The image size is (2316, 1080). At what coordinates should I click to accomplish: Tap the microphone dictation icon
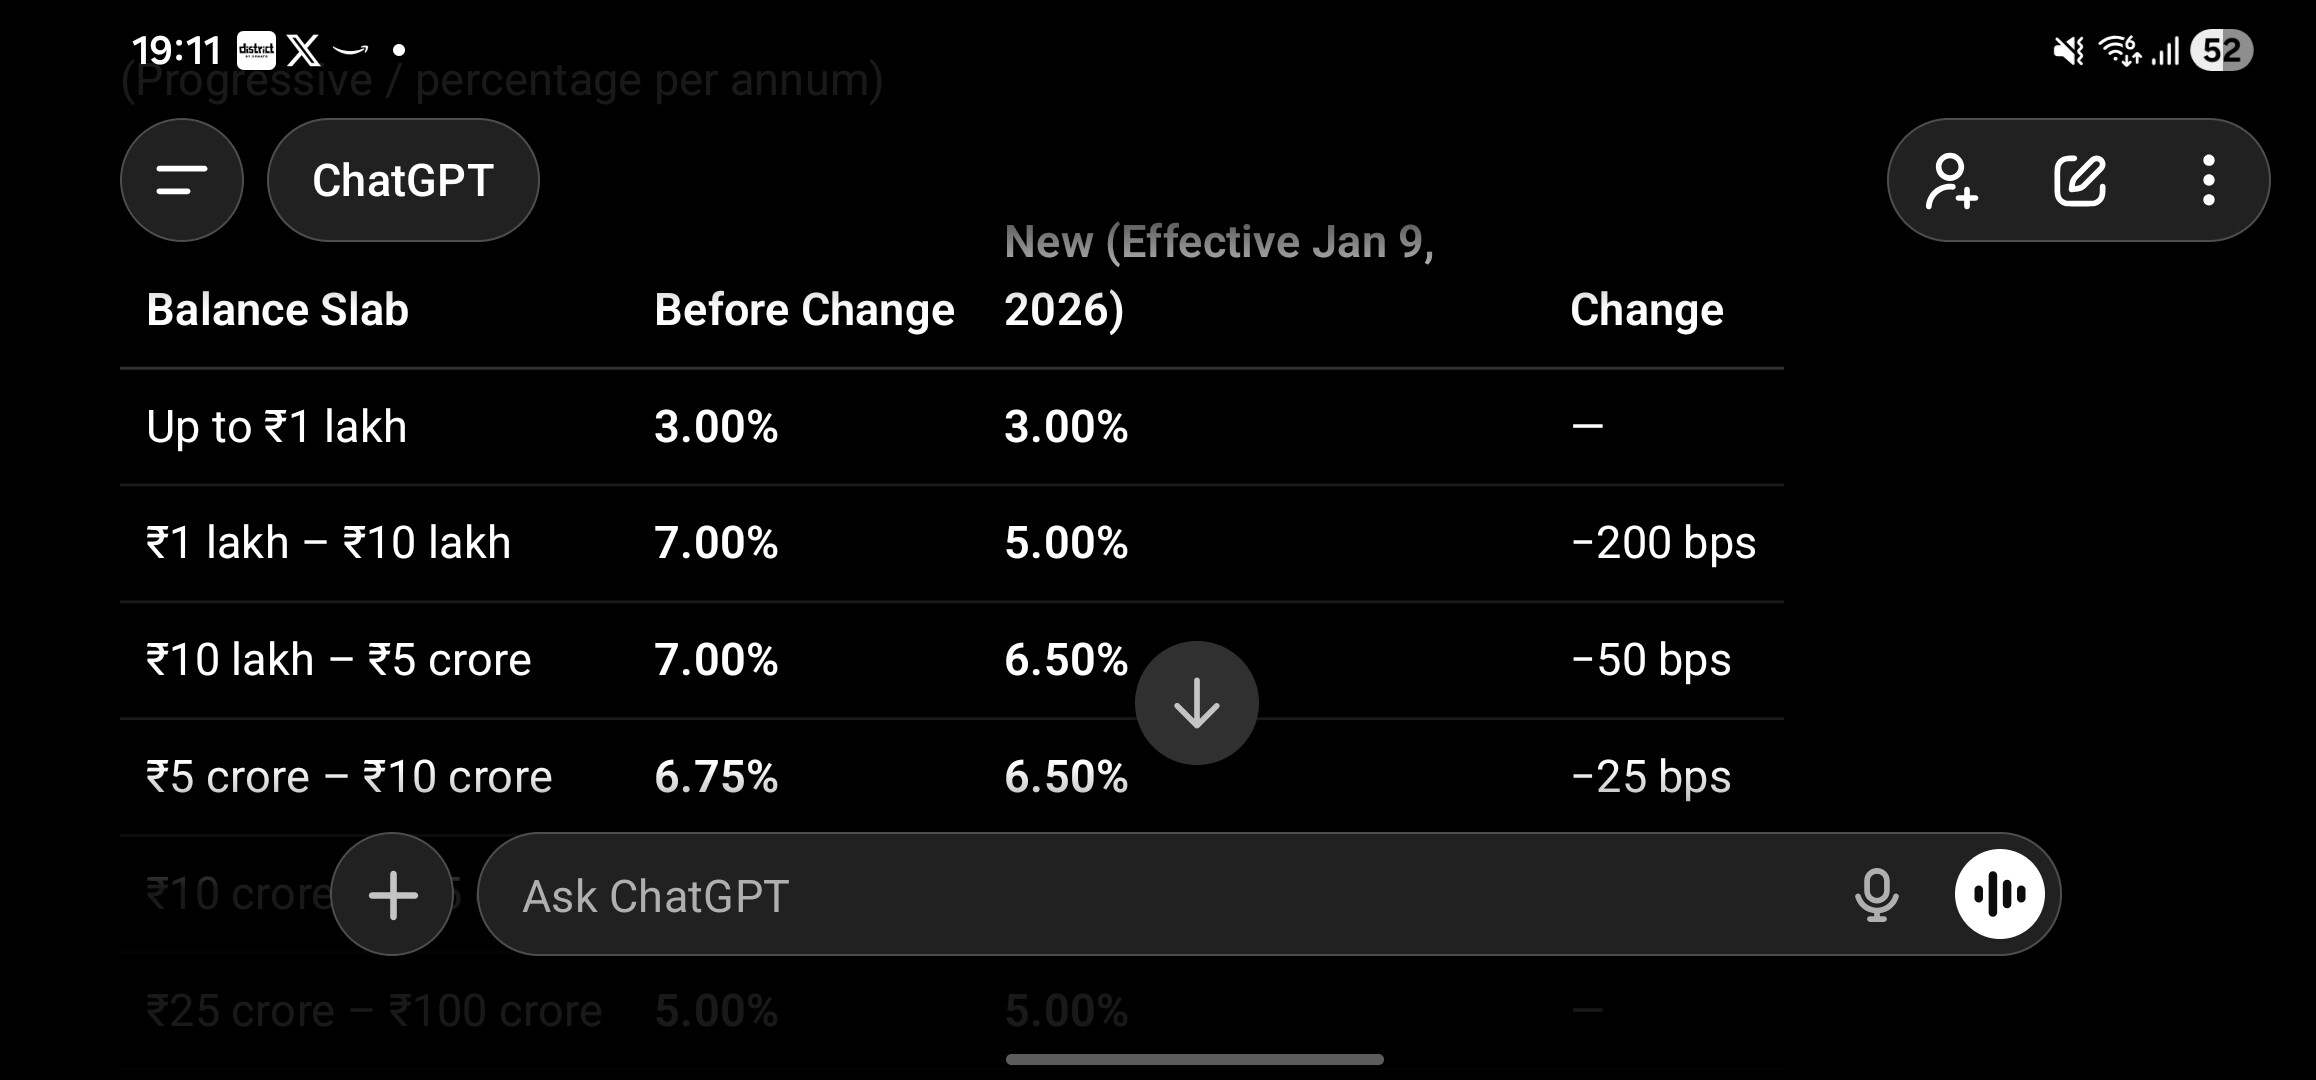click(1876, 894)
